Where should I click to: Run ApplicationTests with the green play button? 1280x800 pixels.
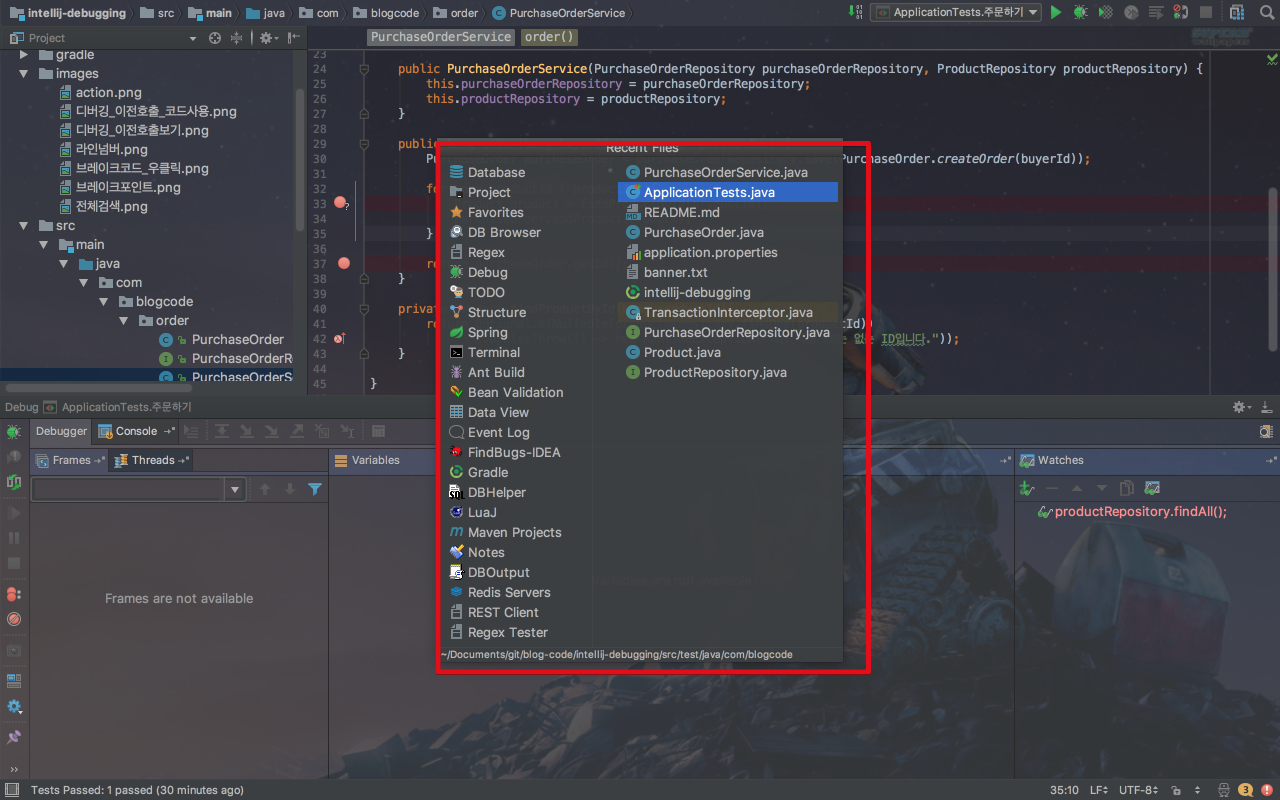point(1056,12)
